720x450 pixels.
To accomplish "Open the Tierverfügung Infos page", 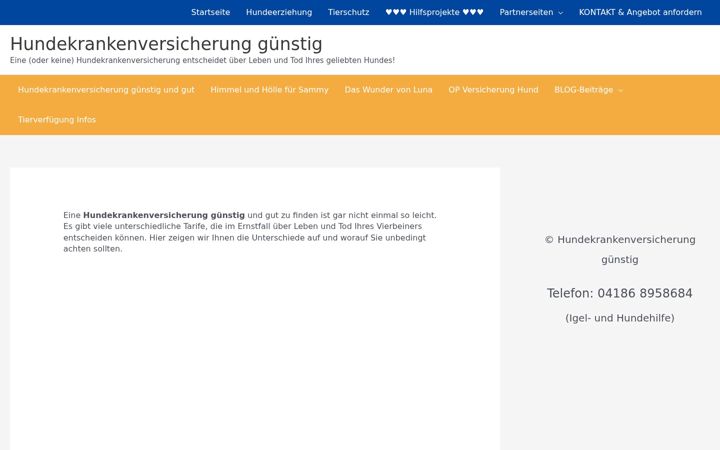I will pos(57,120).
